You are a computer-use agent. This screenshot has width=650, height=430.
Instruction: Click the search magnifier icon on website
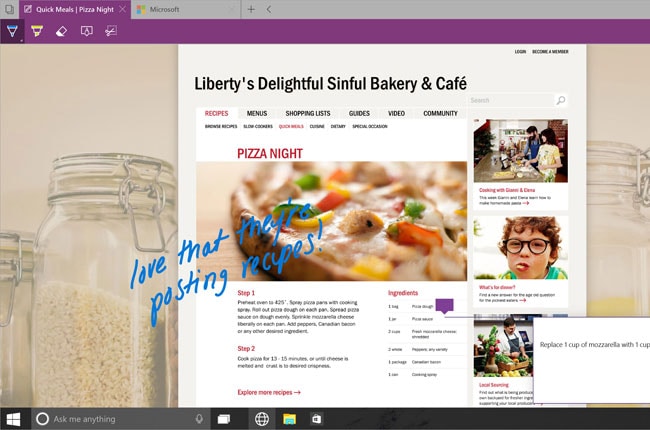click(561, 100)
